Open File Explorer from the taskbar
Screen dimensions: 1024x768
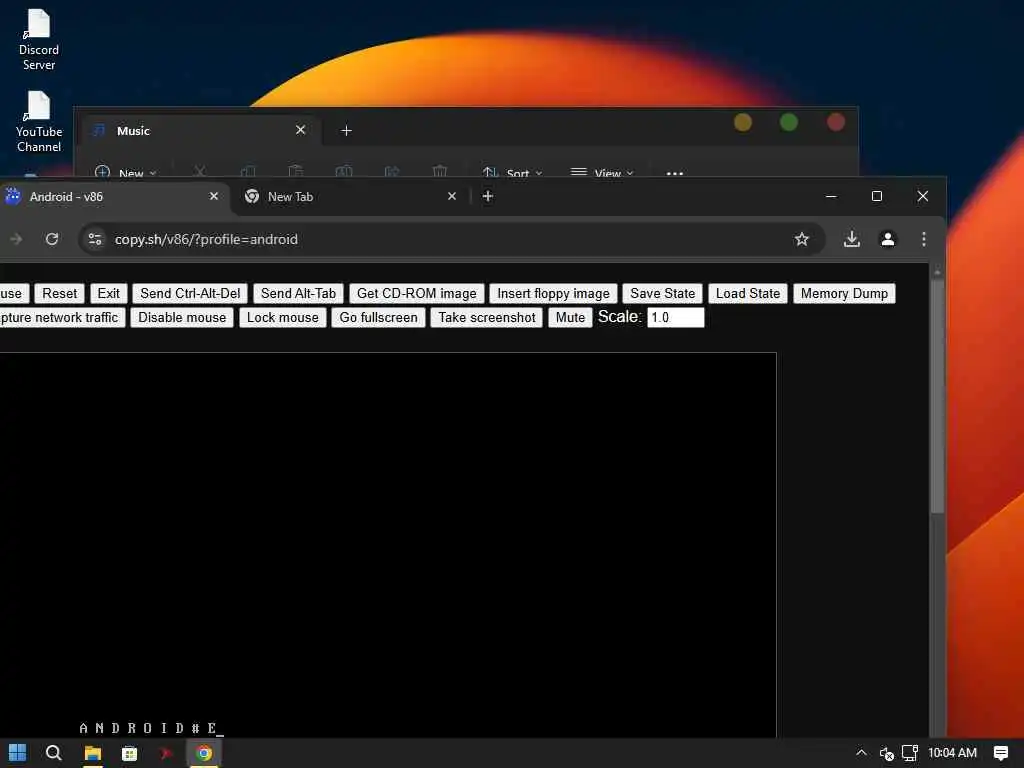click(x=93, y=753)
